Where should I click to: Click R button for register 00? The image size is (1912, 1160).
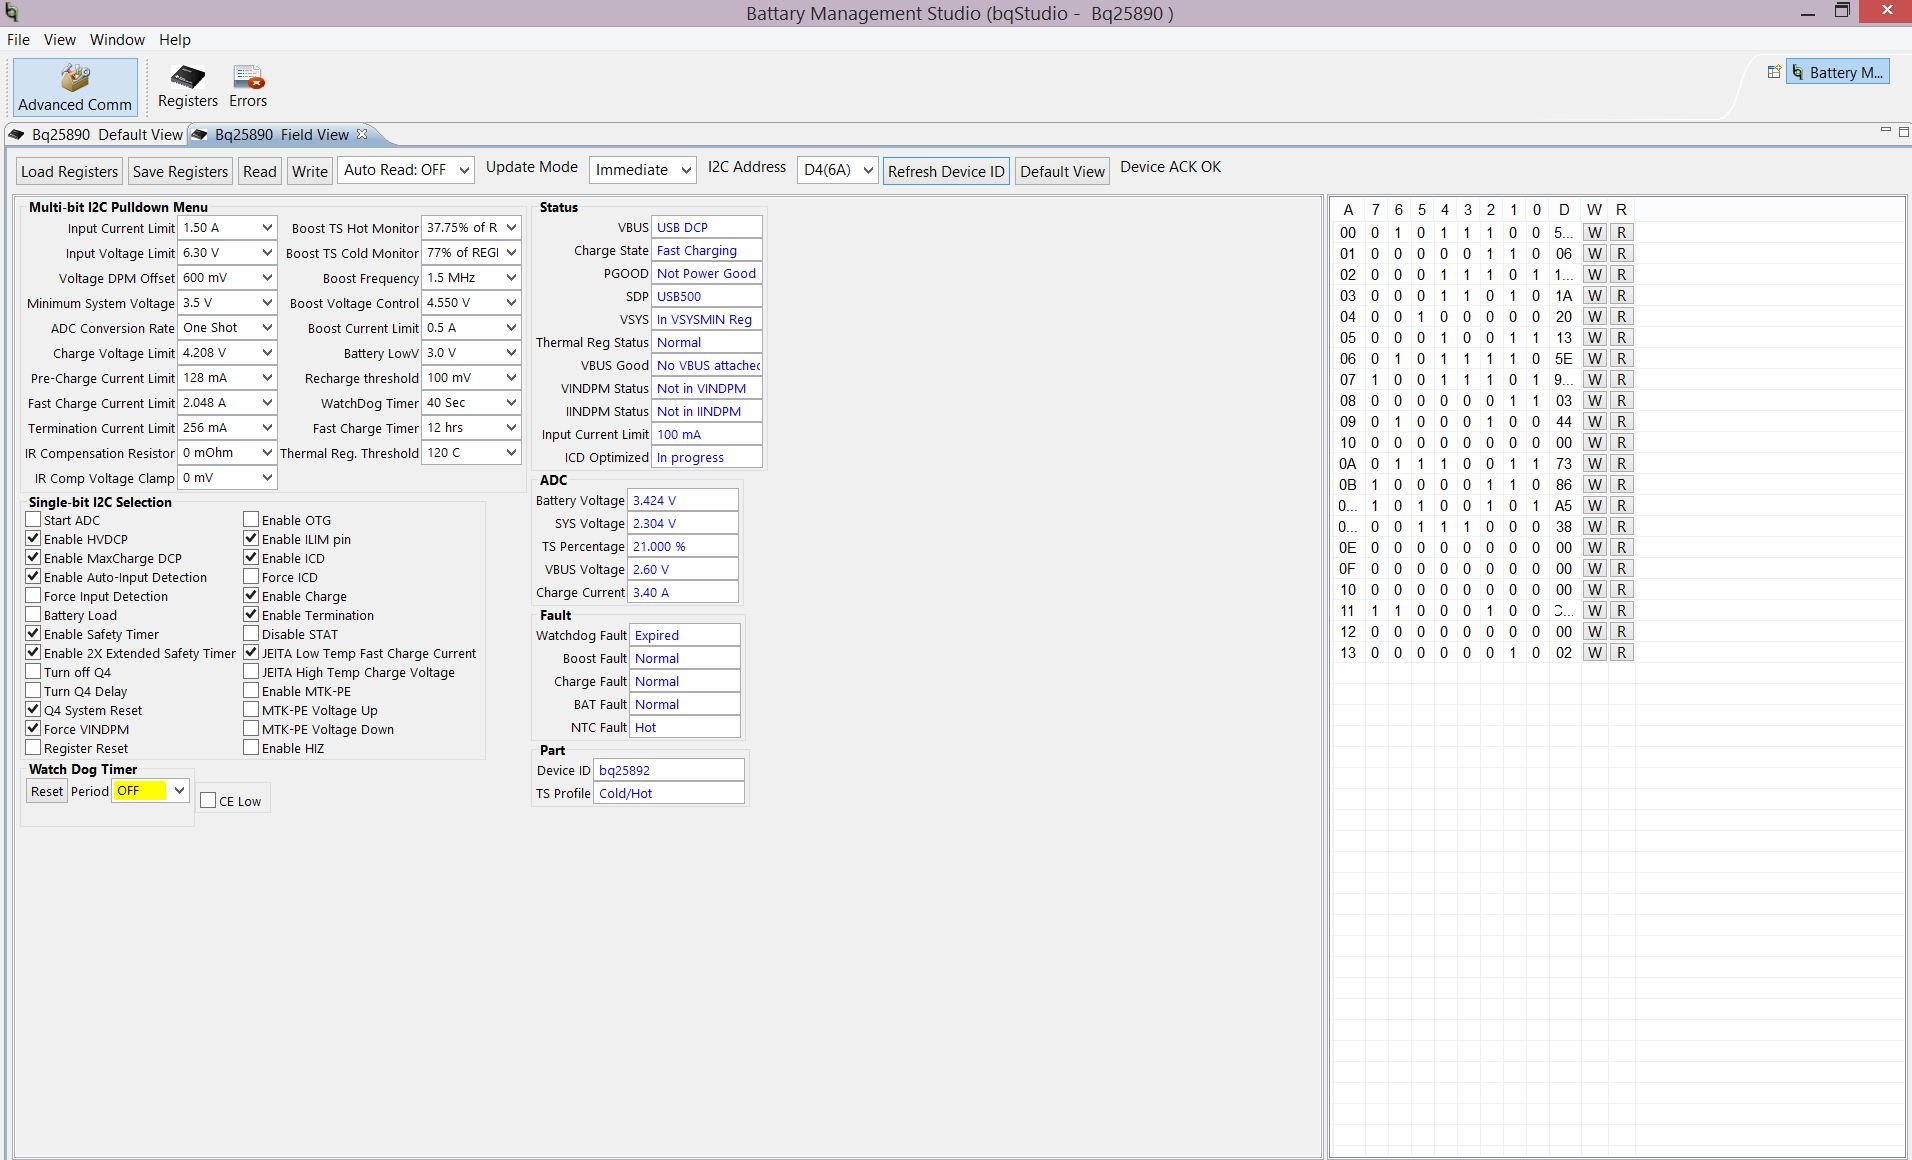coord(1621,232)
